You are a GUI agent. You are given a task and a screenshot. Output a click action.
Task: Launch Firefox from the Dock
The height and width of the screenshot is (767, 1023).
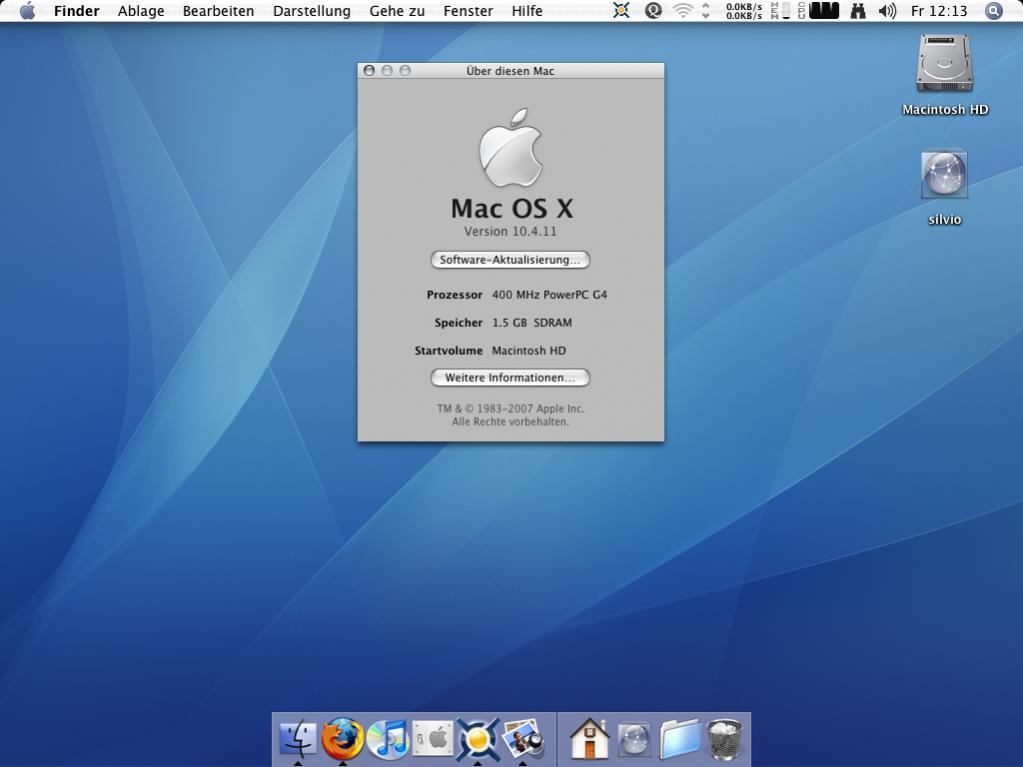(x=343, y=739)
